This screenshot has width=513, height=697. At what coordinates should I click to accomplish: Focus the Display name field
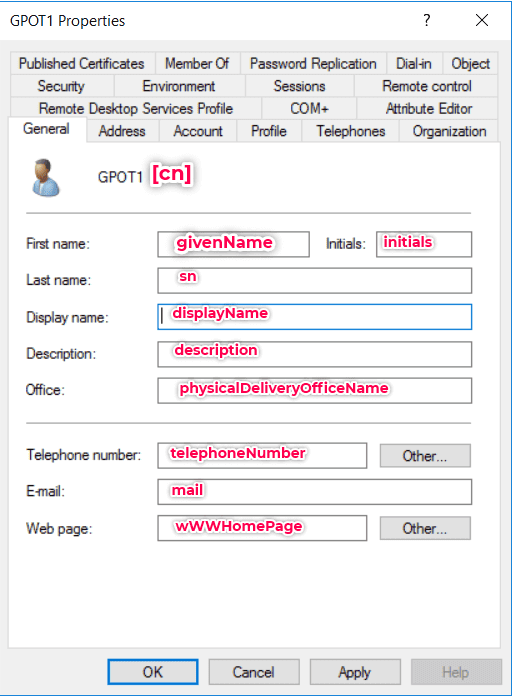pyautogui.click(x=315, y=317)
